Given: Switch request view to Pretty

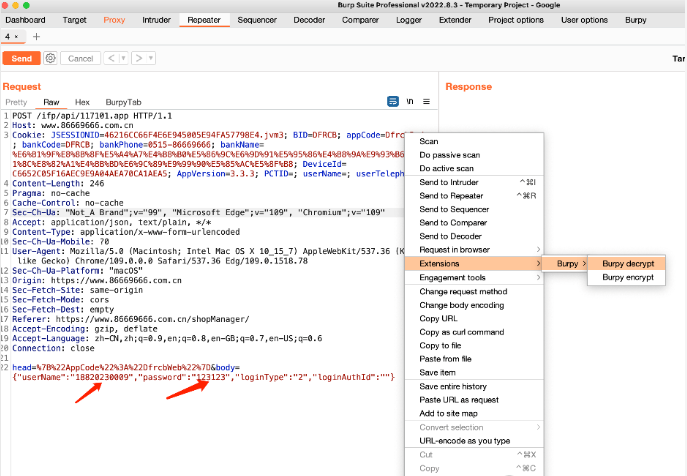Looking at the screenshot, I should click(16, 102).
